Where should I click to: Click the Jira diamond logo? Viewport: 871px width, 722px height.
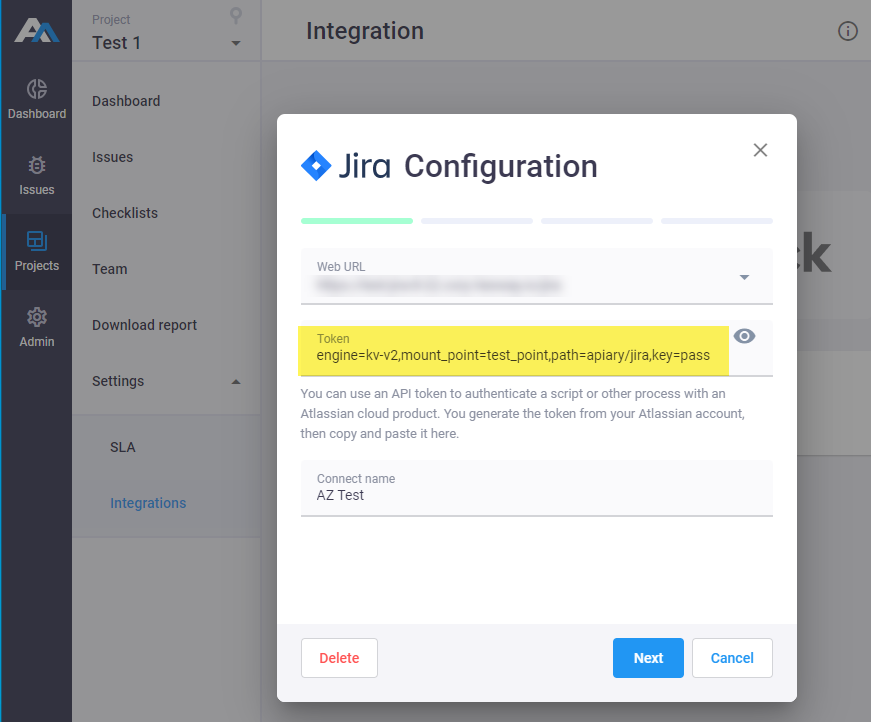point(316,166)
